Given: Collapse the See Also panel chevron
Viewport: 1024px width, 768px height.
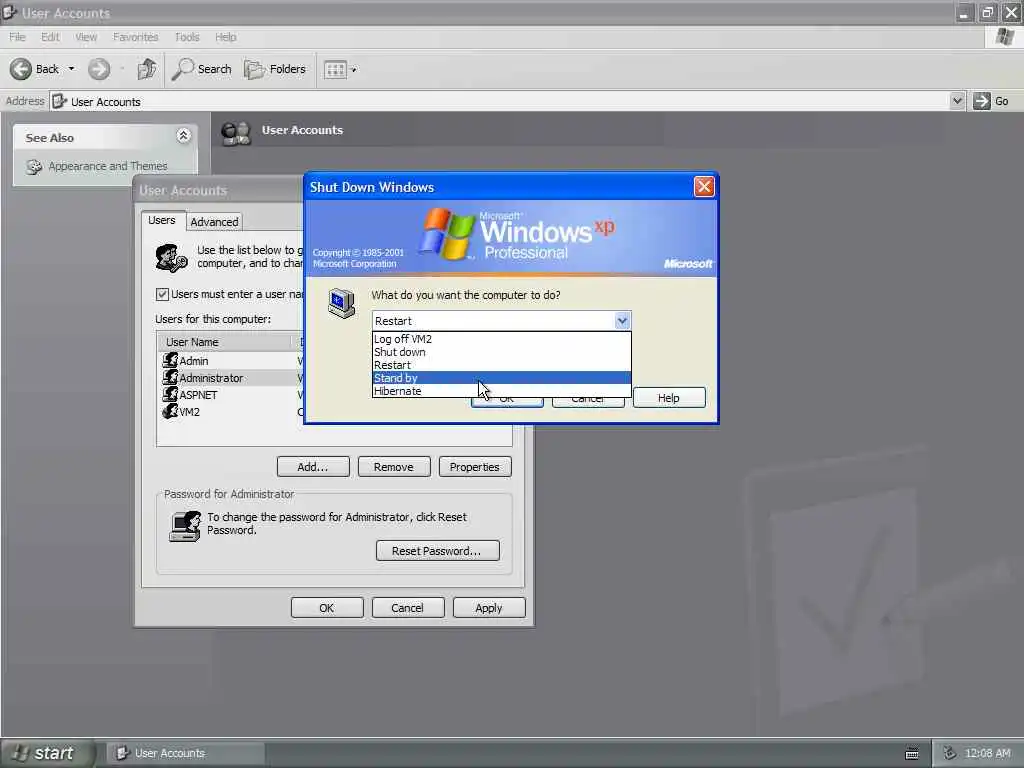Looking at the screenshot, I should point(184,136).
